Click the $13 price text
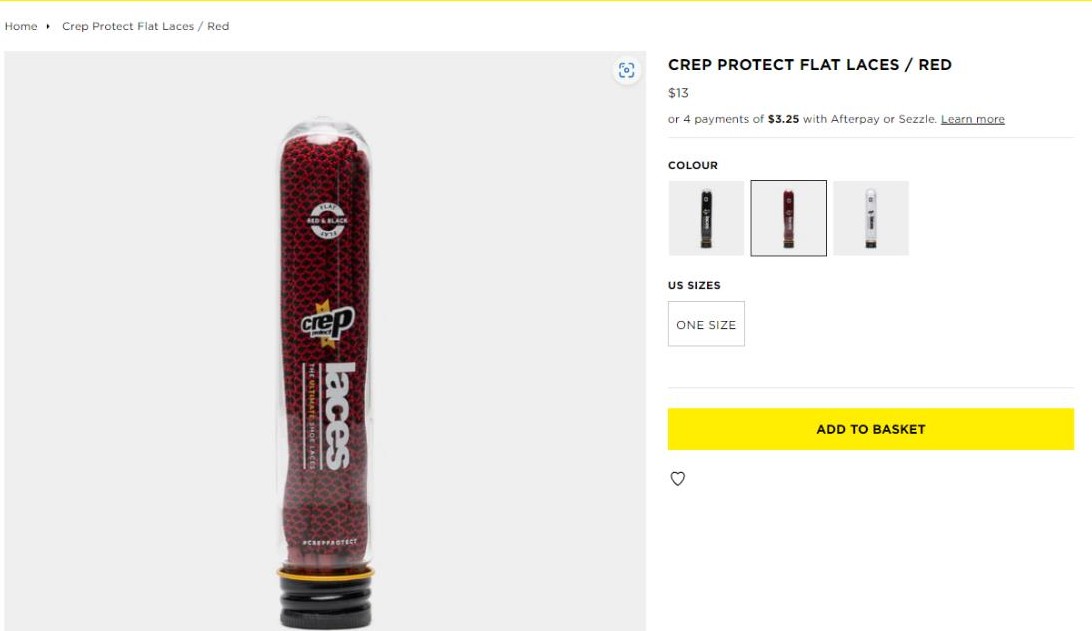1092x631 pixels. (x=678, y=93)
